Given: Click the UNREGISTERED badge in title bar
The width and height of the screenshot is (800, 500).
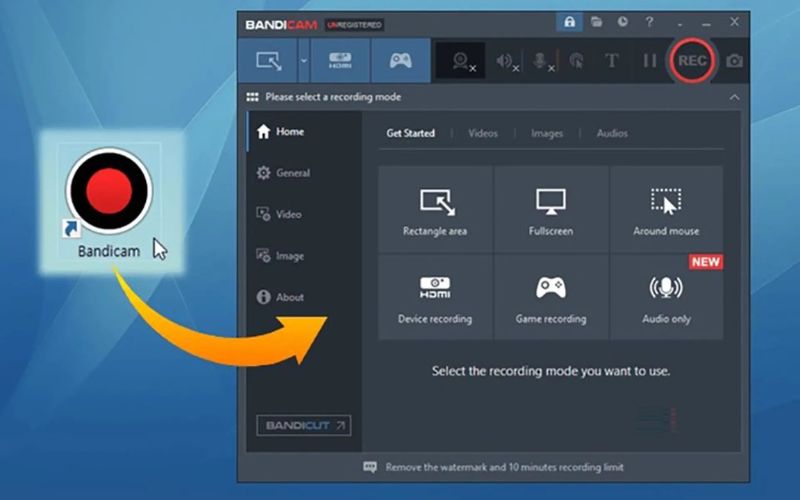Looking at the screenshot, I should pos(355,24).
